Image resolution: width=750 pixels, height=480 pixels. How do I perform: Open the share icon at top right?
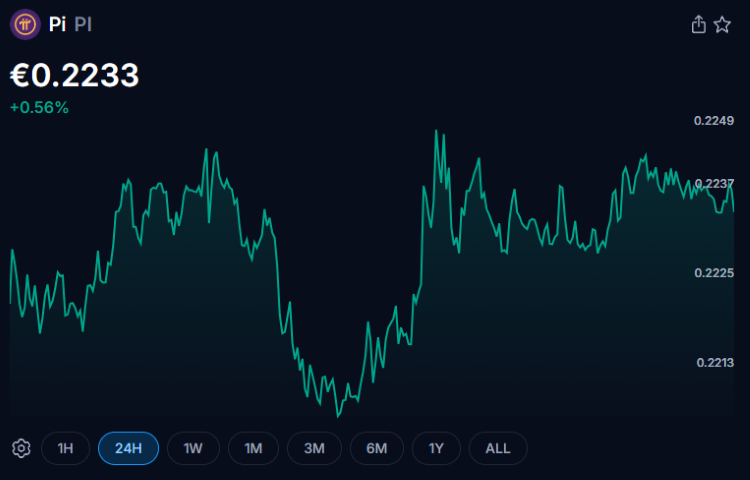tap(698, 24)
